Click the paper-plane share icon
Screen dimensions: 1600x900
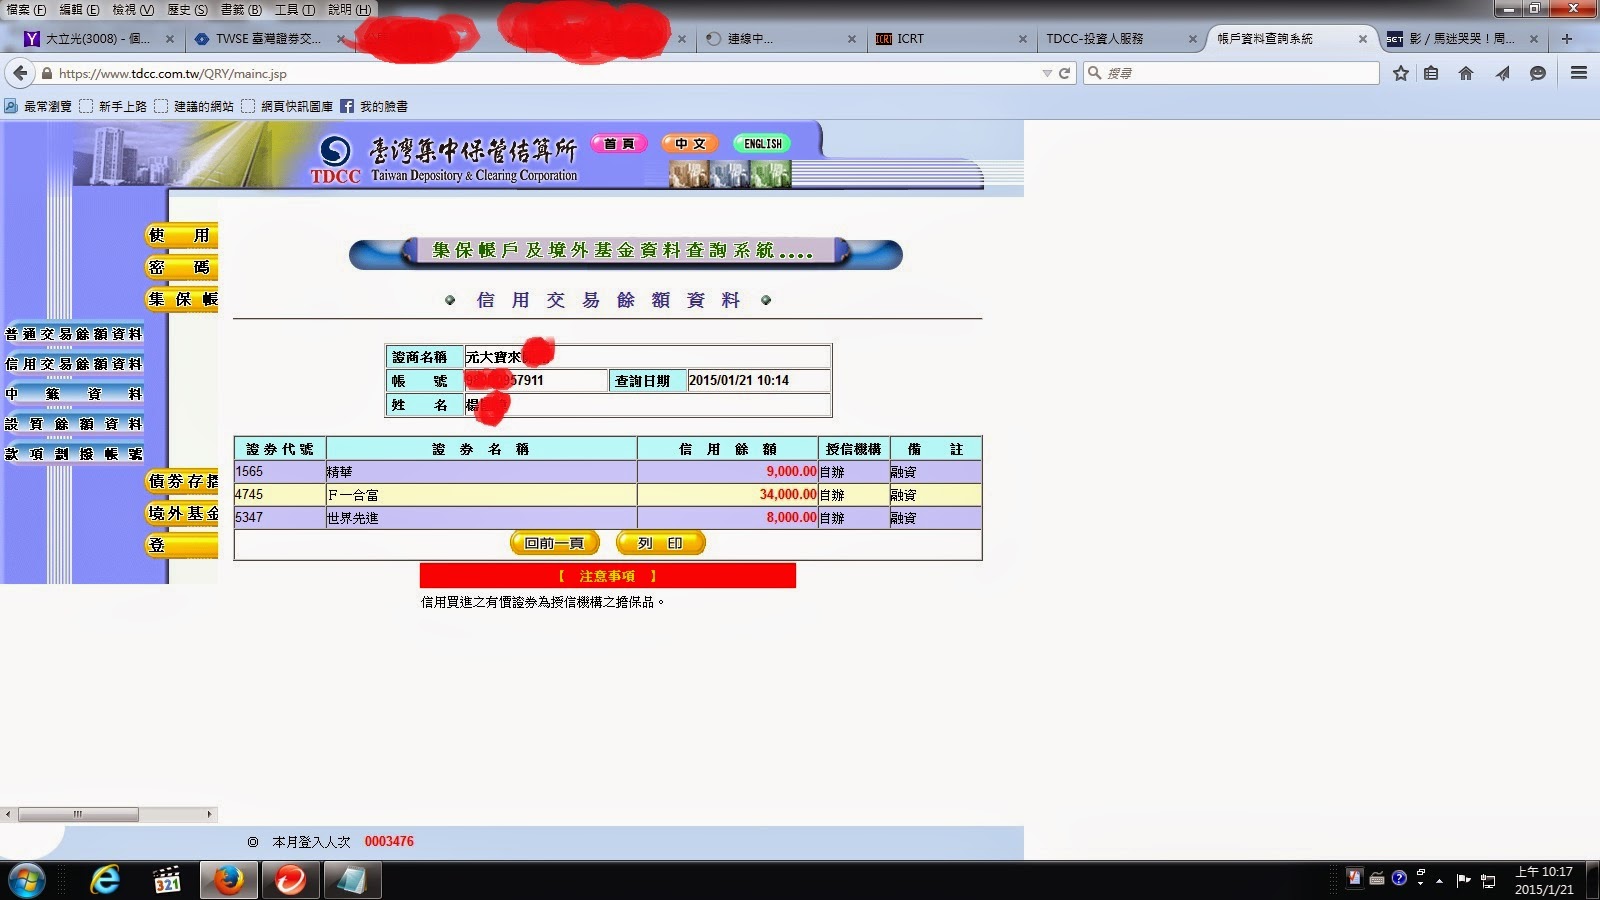point(1502,73)
